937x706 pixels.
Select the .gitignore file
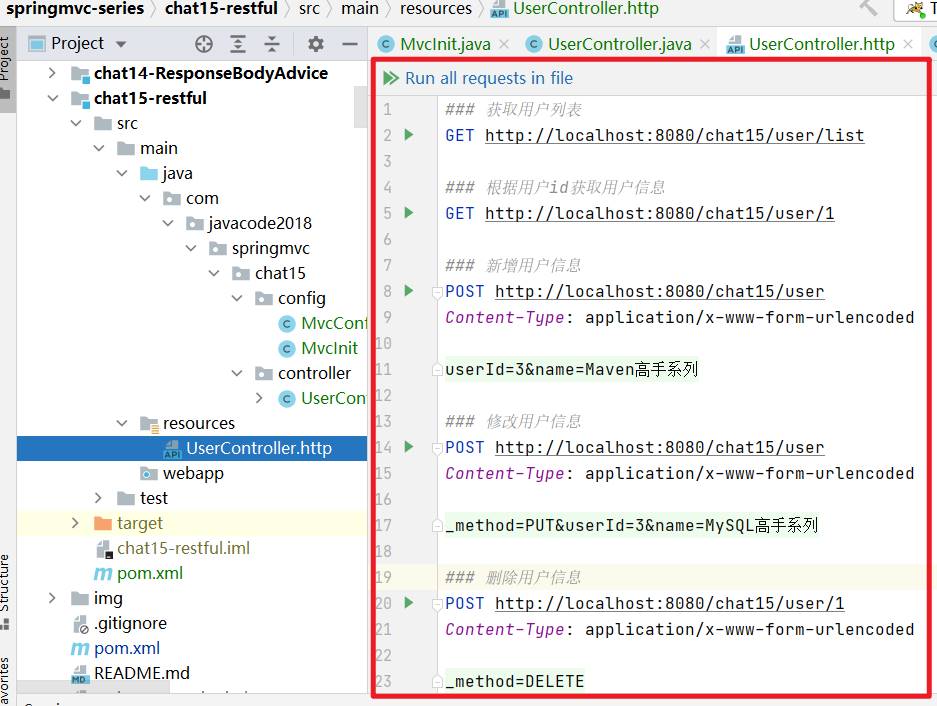120,624
